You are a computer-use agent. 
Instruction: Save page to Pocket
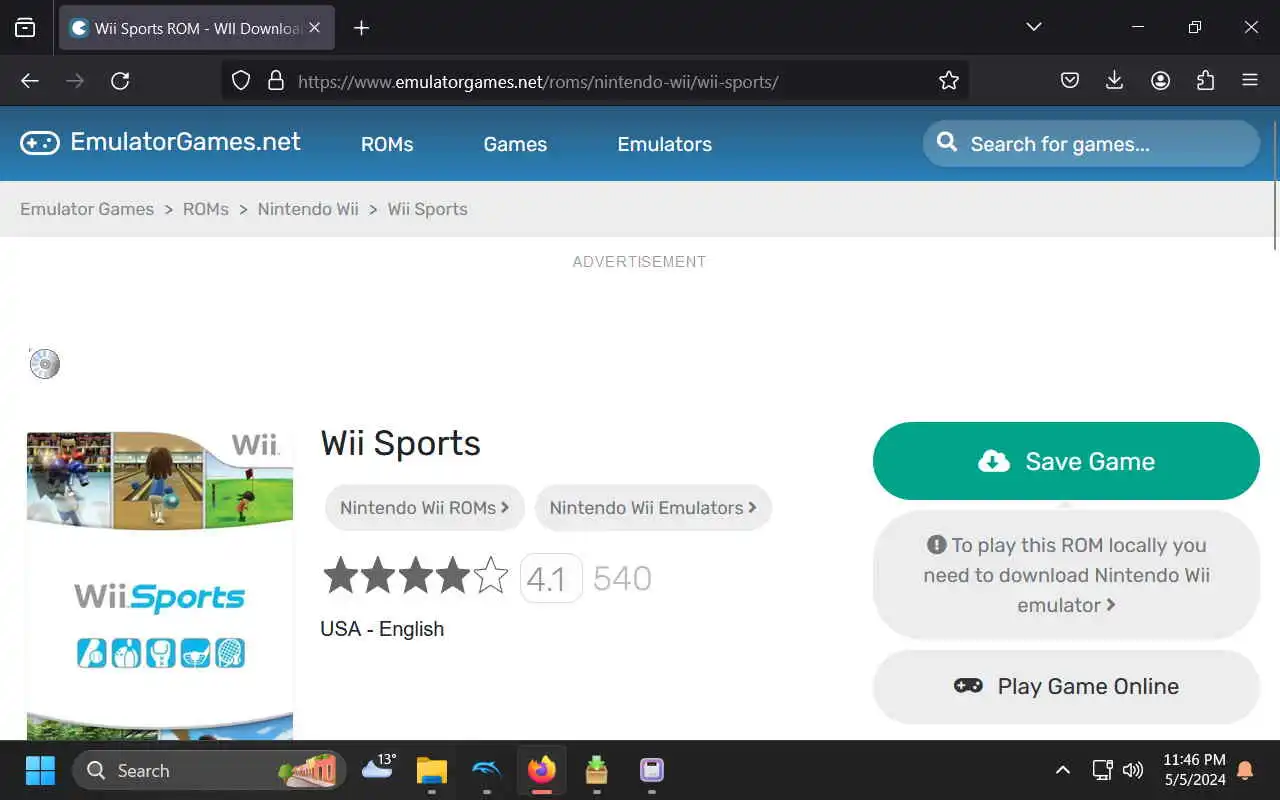coord(1070,81)
